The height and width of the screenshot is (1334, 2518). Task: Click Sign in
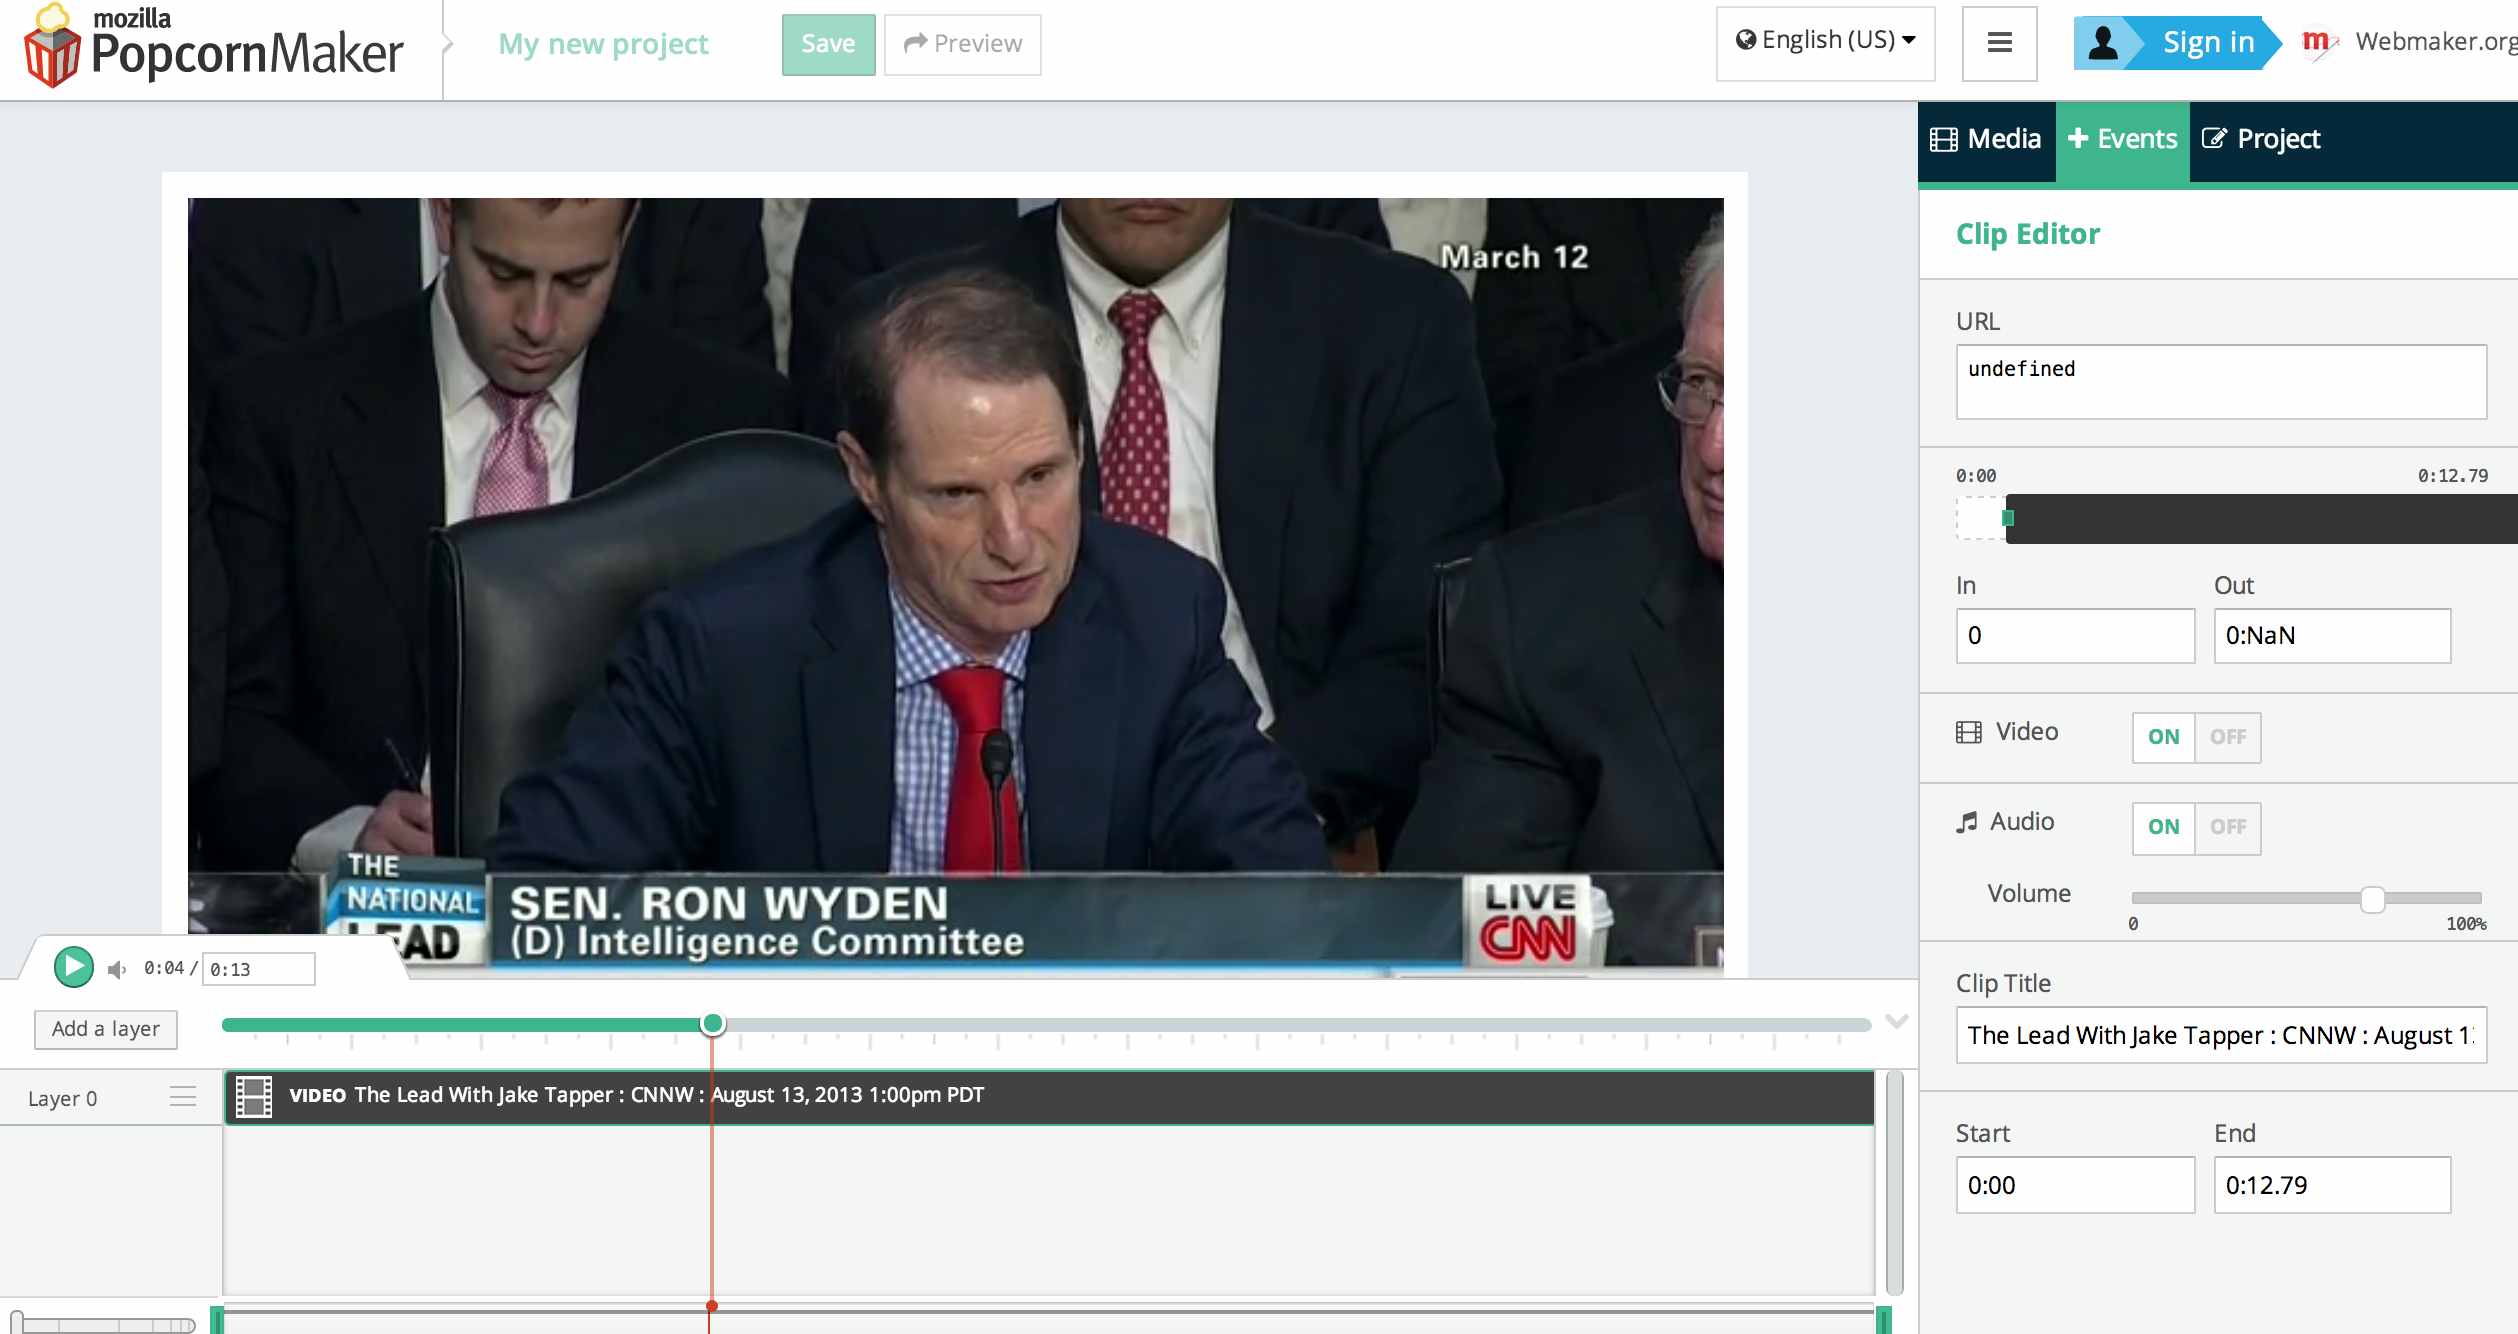pyautogui.click(x=2208, y=43)
